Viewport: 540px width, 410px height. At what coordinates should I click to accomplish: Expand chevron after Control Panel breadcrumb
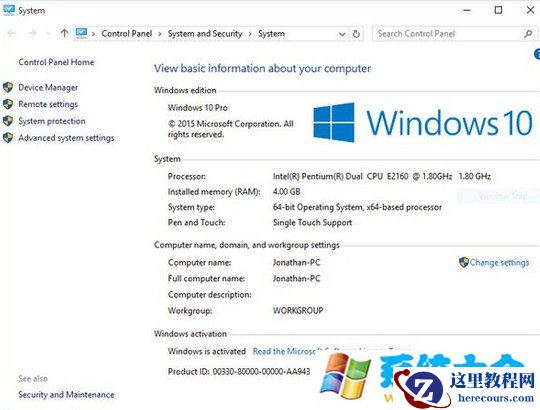click(x=160, y=34)
